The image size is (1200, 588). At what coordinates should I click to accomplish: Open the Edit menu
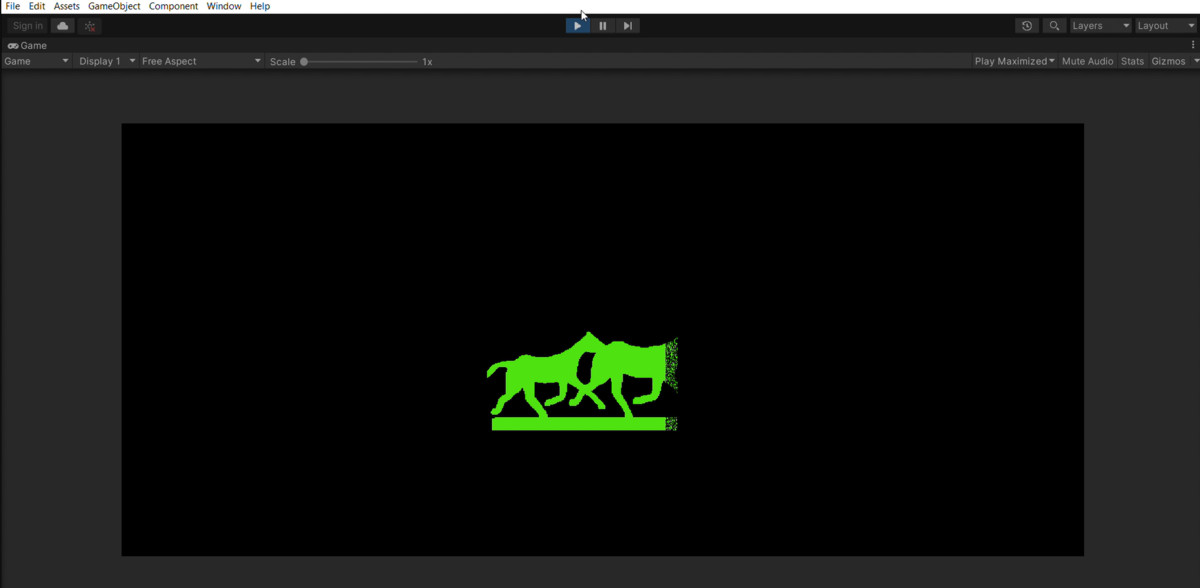(x=37, y=6)
